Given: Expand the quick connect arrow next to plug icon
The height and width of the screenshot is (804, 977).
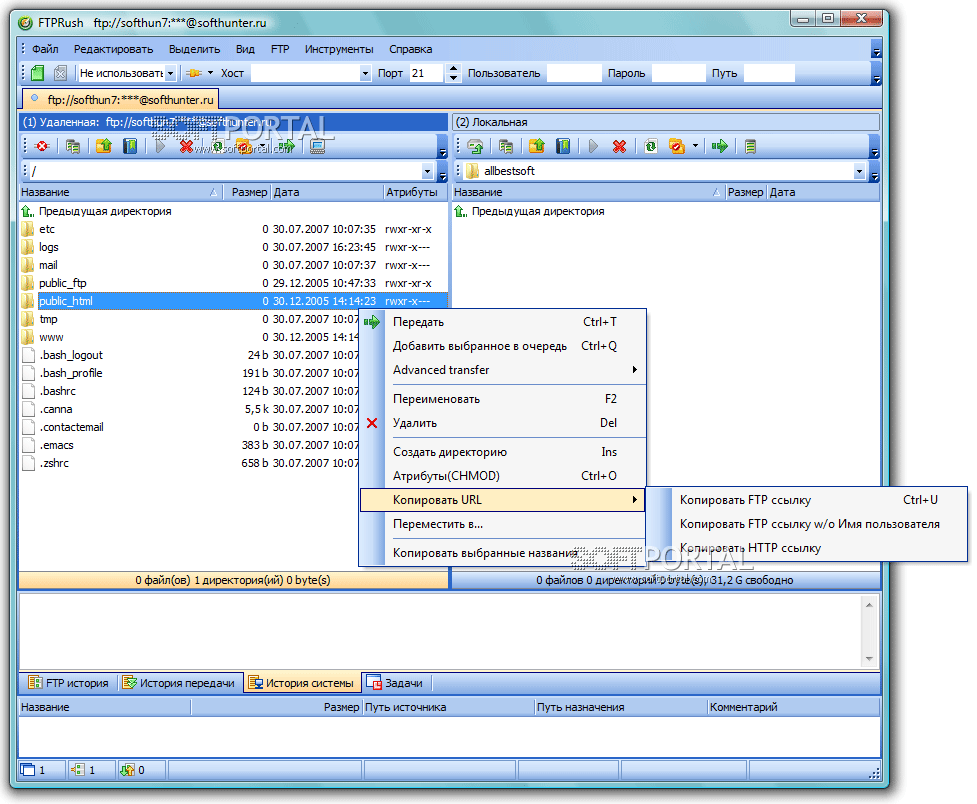Looking at the screenshot, I should click(211, 73).
